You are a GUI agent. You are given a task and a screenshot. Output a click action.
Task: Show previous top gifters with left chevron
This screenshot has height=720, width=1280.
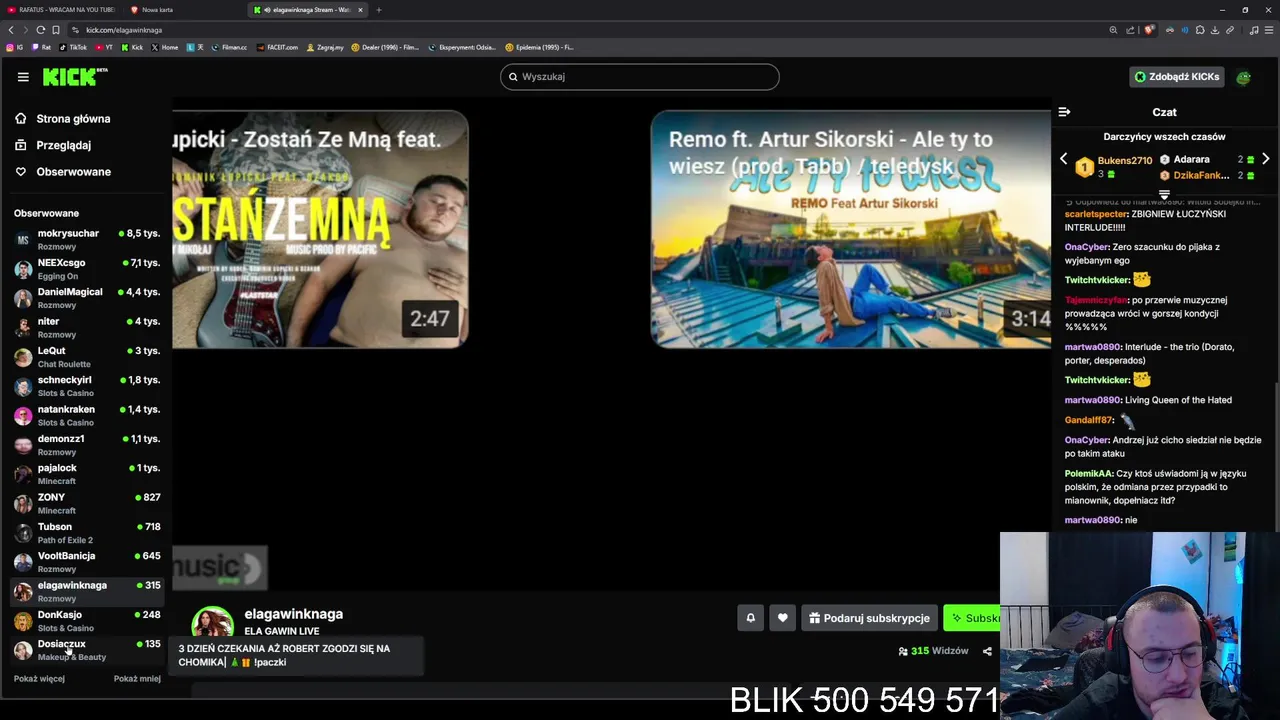point(1064,159)
